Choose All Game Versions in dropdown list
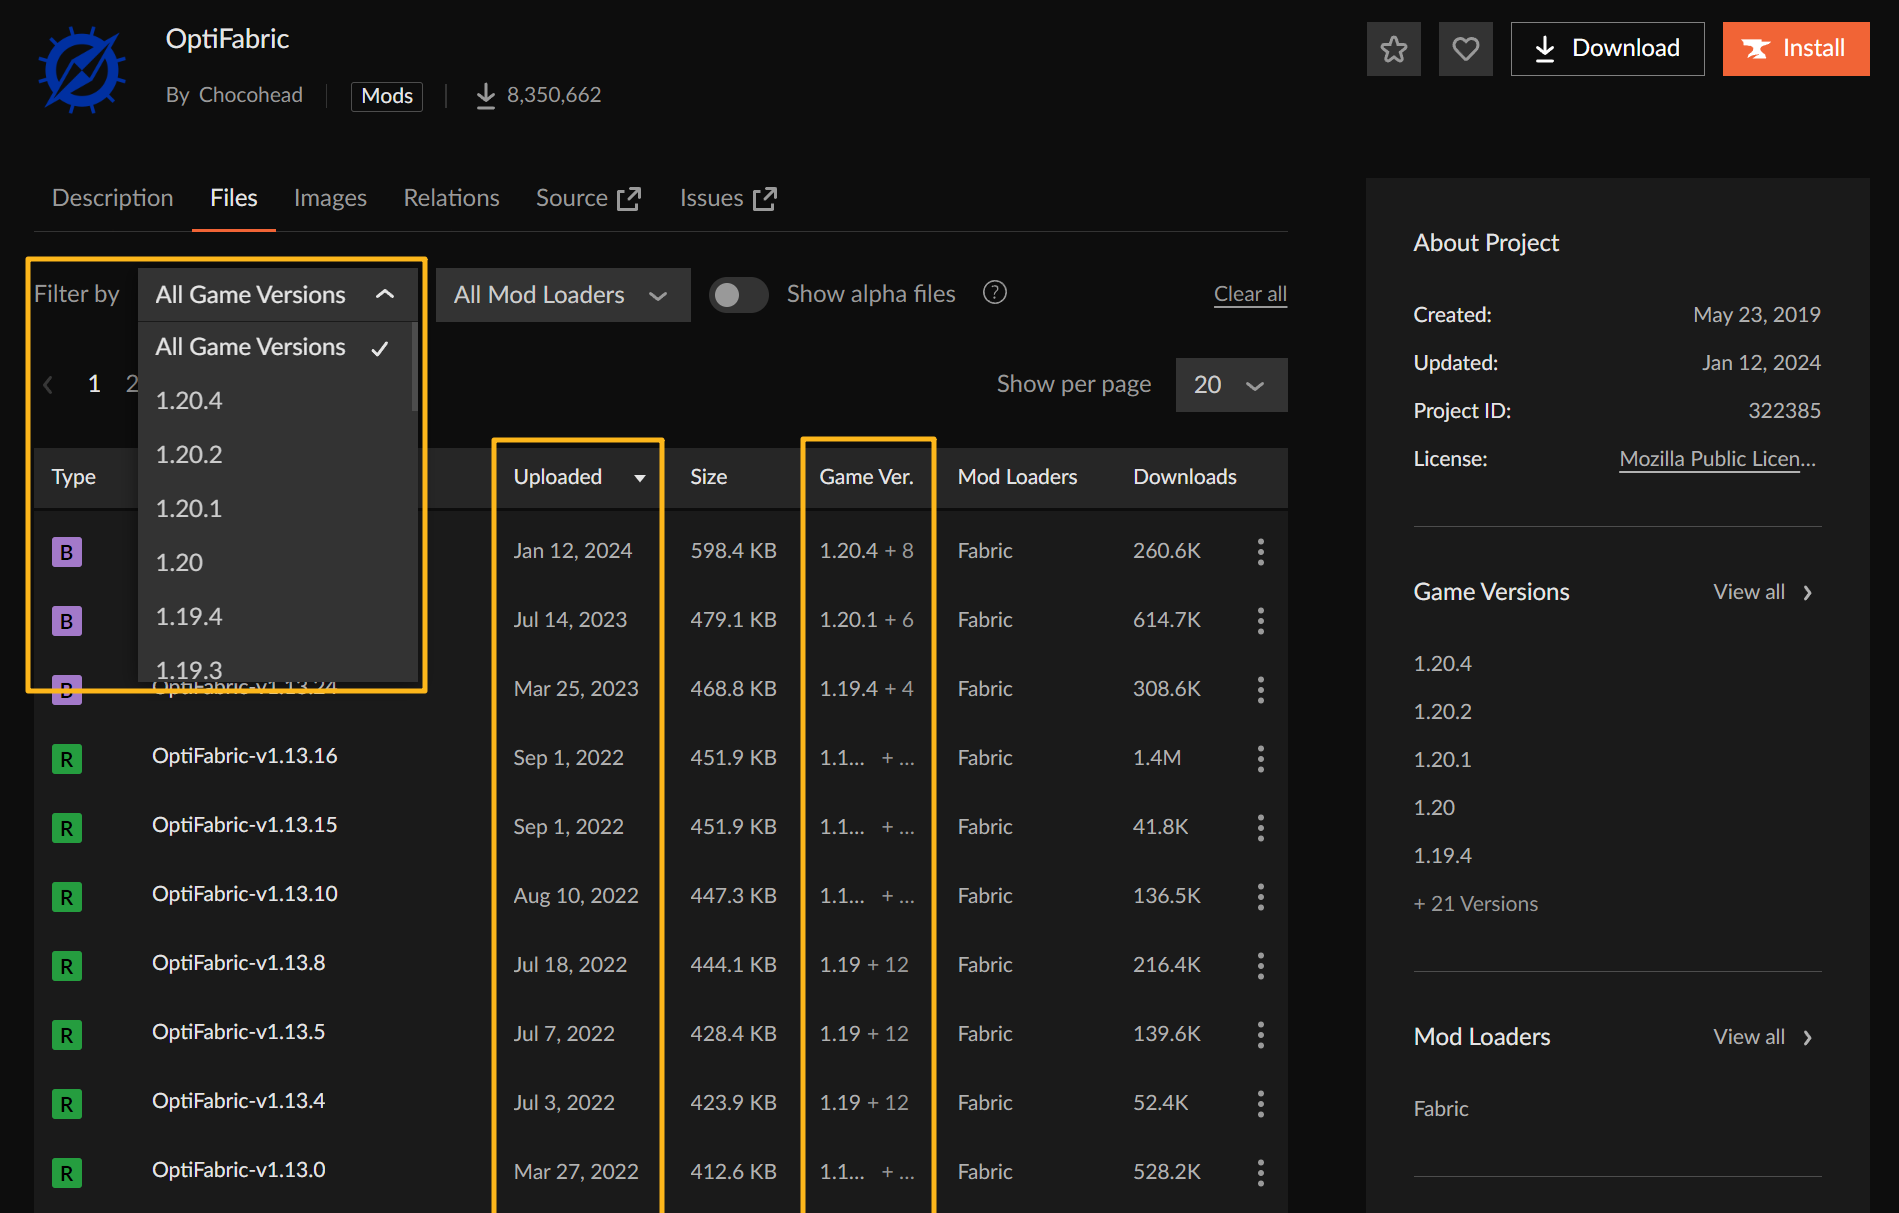 274,347
